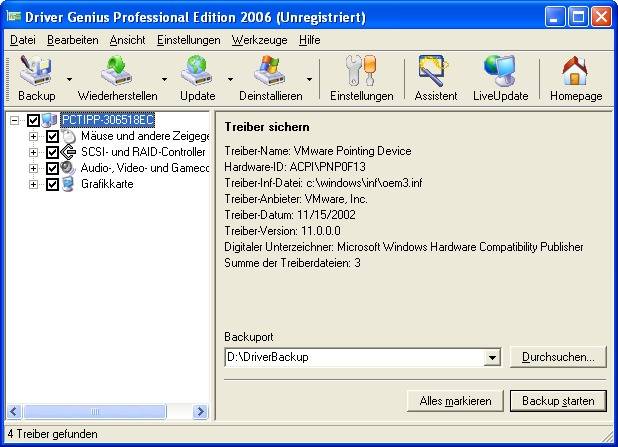This screenshot has width=618, height=447.
Task: Select the Update globe drive icon
Action: tap(197, 70)
